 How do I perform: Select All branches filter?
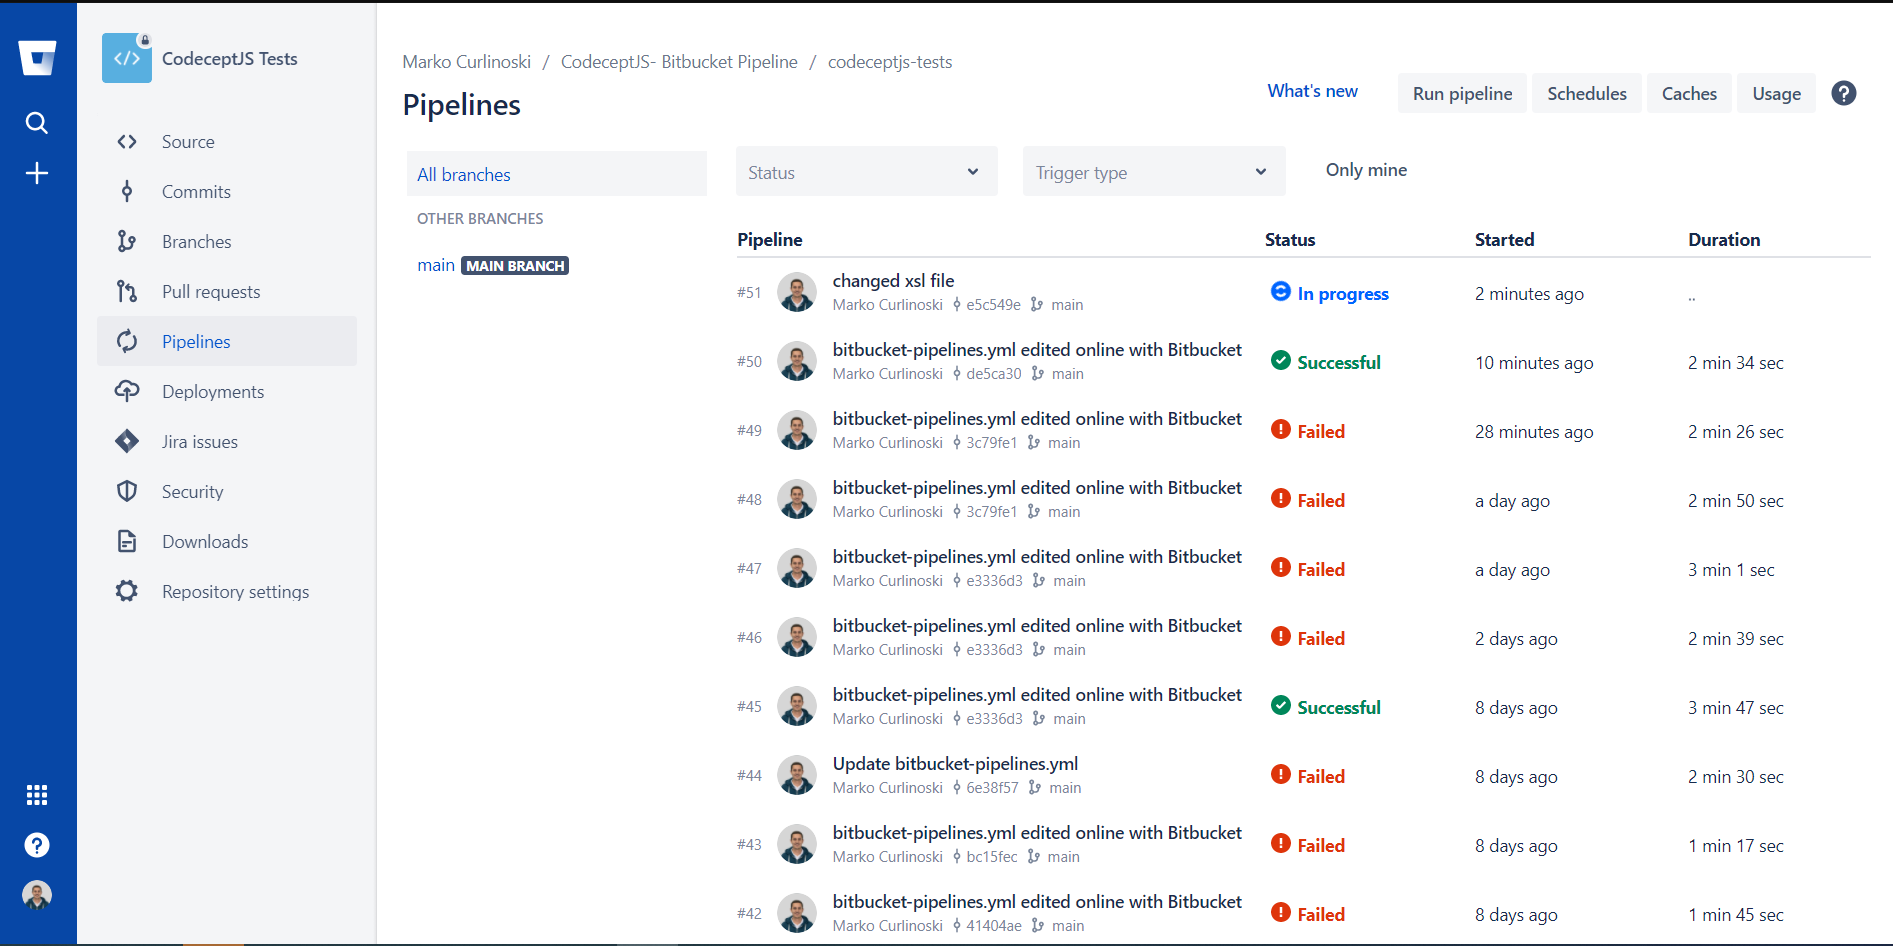tap(557, 174)
